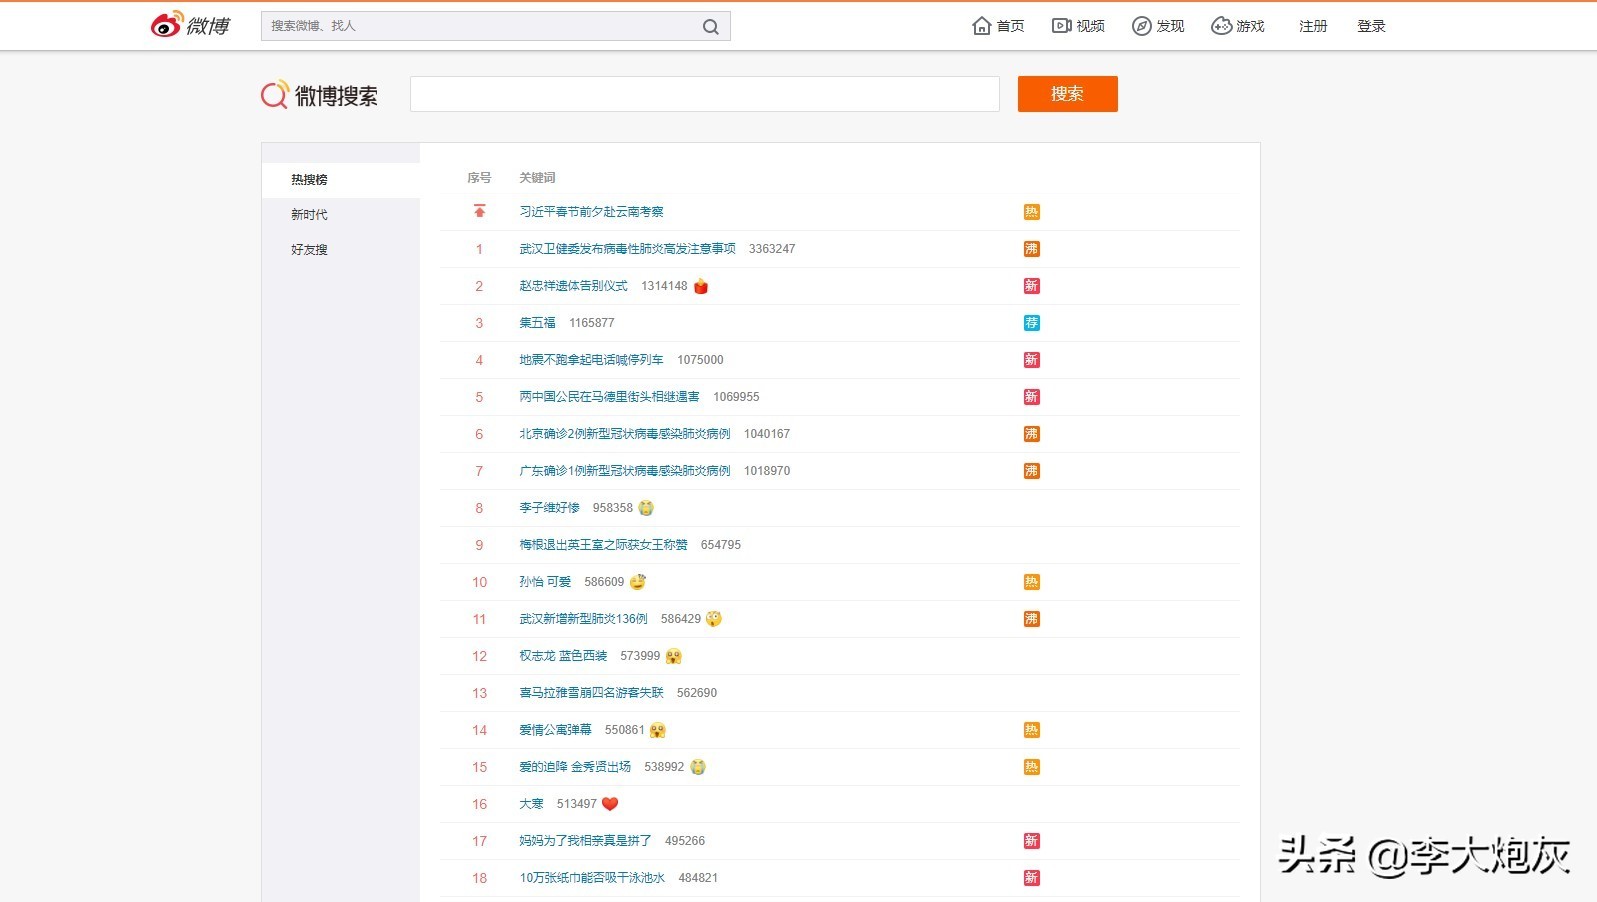Click the heat count 1314148
1597x902 pixels.
pyautogui.click(x=664, y=286)
